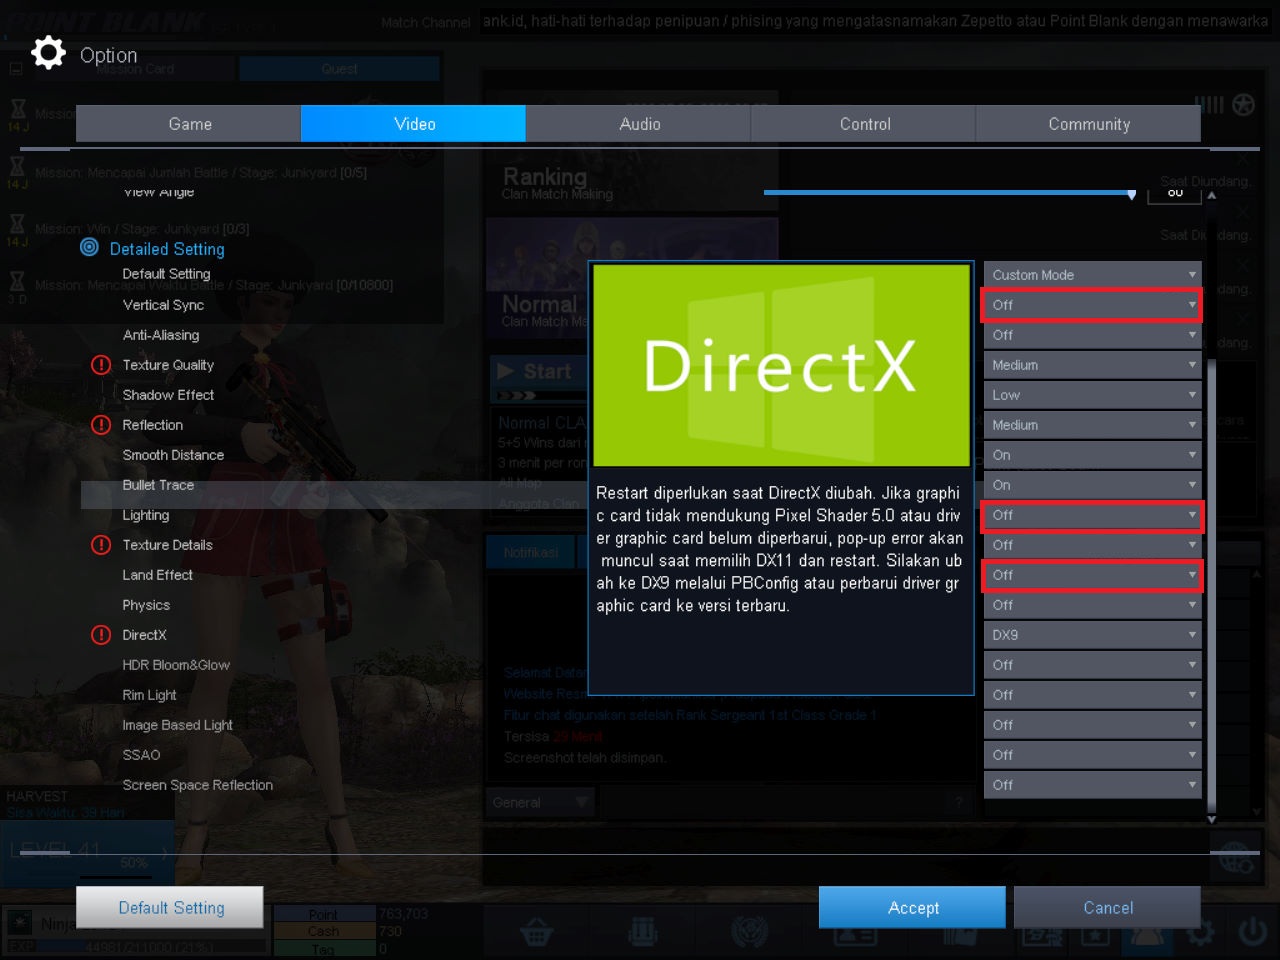This screenshot has width=1280, height=960.
Task: Click the warning icon beside Texture Quality
Action: coord(101,365)
